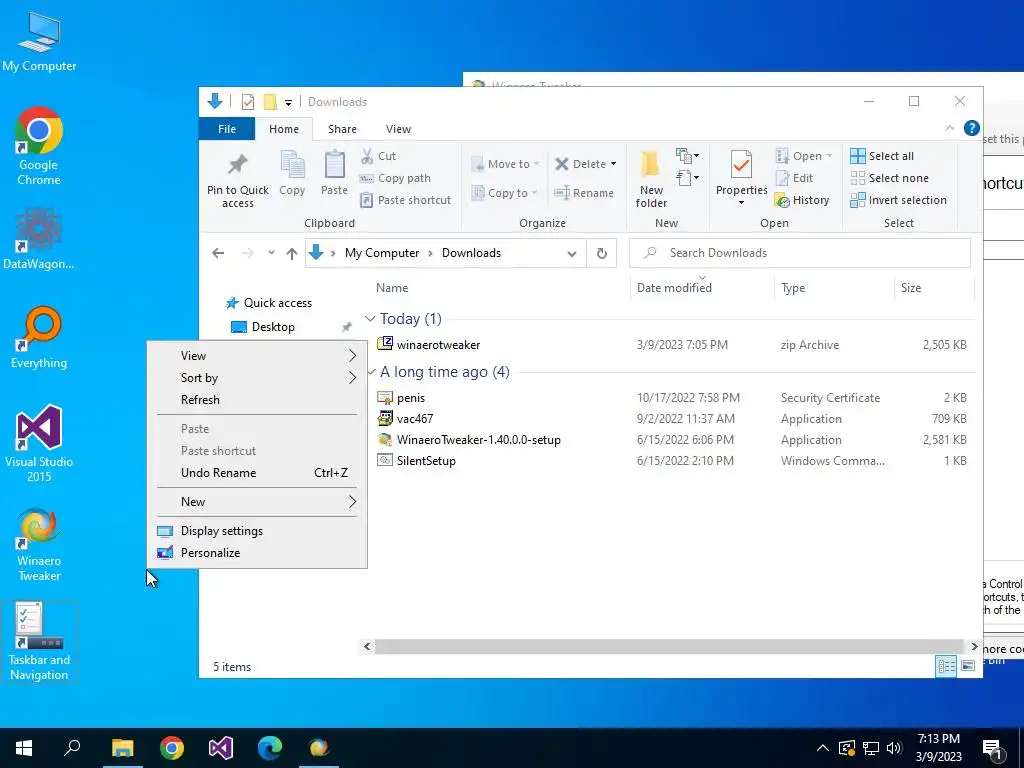This screenshot has width=1024, height=768.
Task: Click the Copy ribbon icon
Action: [292, 165]
